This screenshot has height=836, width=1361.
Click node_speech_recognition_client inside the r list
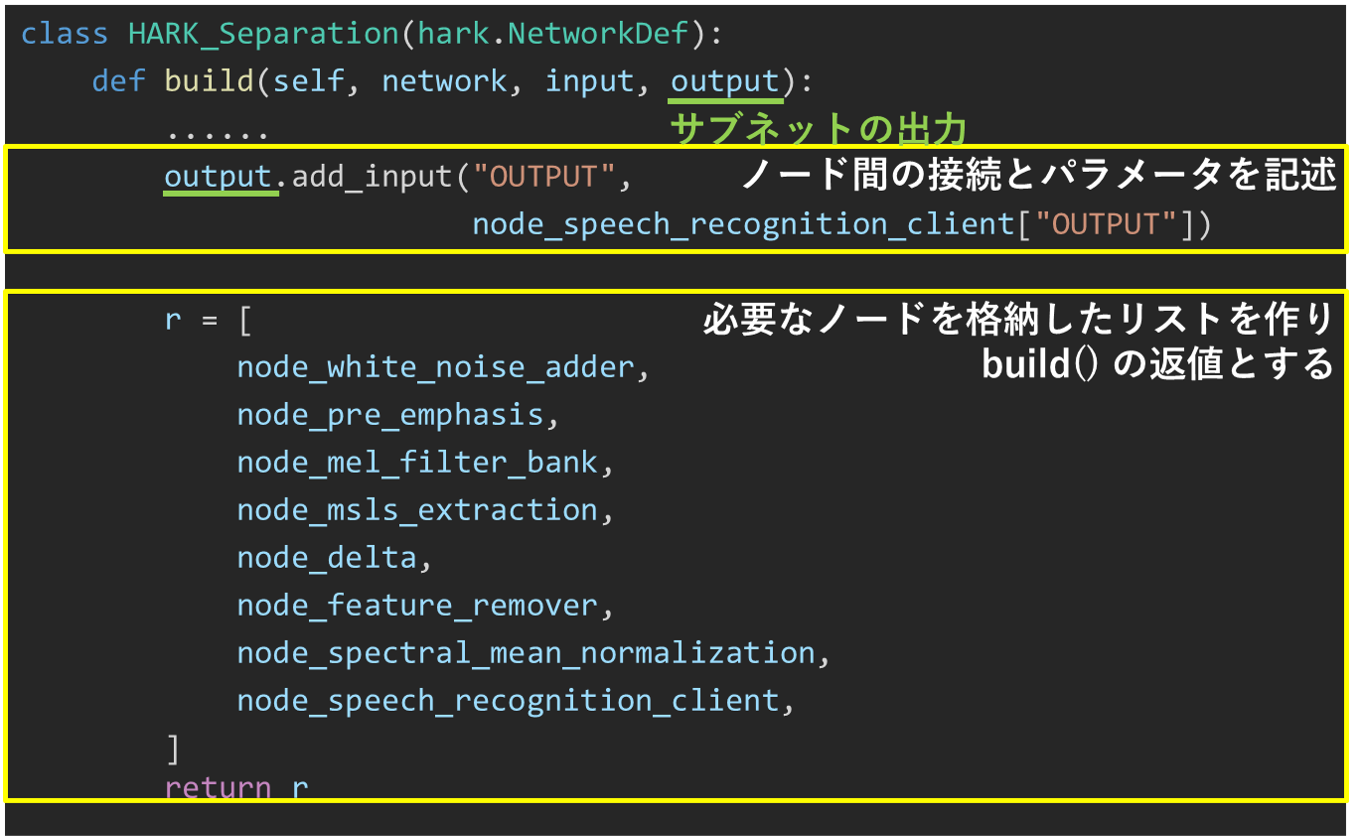point(508,701)
